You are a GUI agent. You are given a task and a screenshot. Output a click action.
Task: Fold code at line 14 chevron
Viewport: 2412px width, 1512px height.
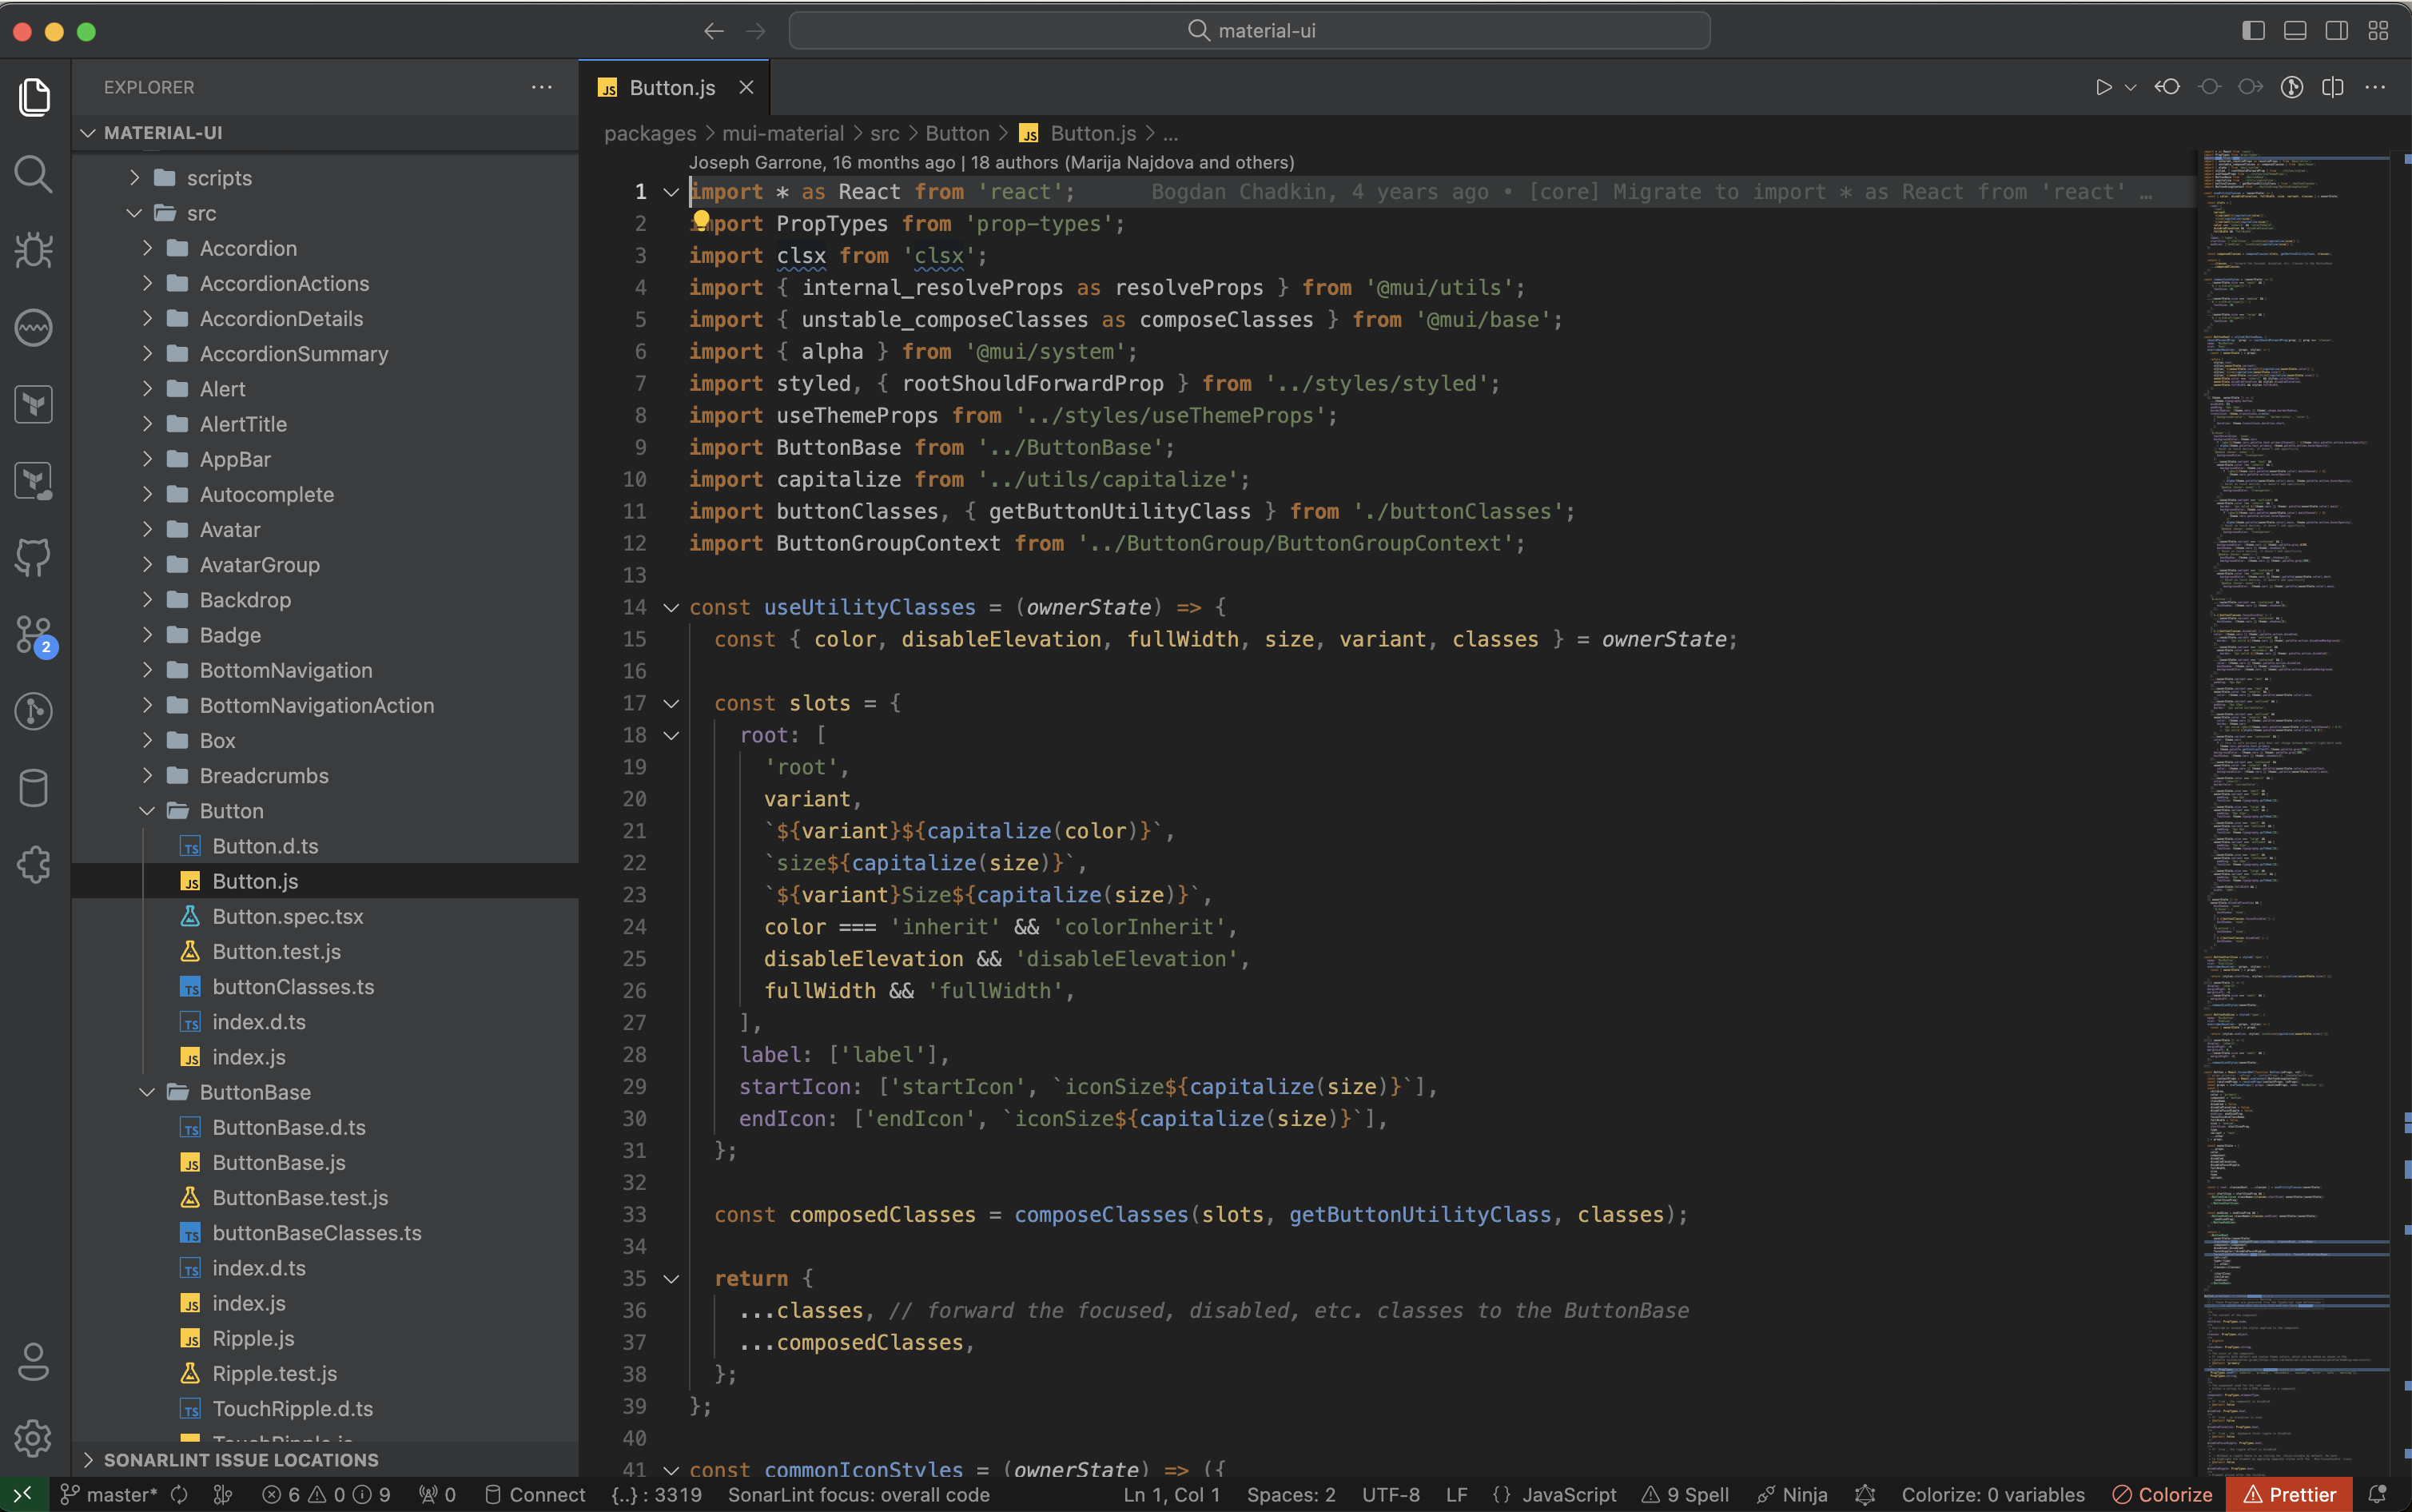pos(671,607)
